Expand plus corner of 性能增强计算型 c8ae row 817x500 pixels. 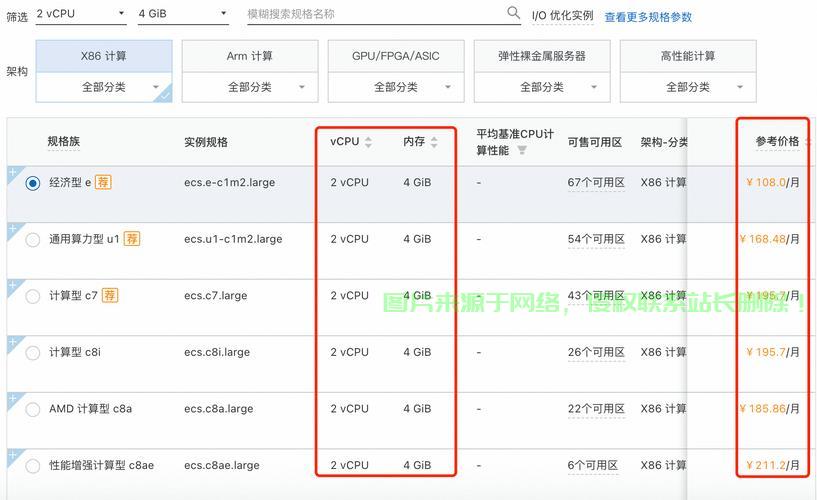(x=13, y=455)
